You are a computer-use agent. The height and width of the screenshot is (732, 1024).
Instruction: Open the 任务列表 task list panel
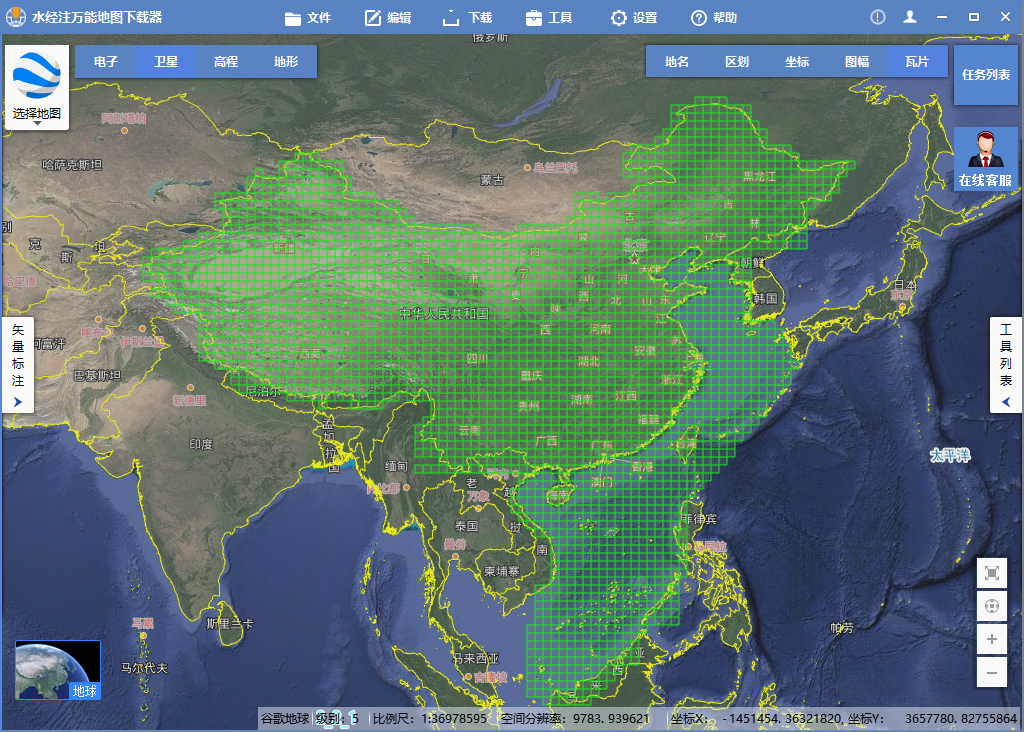tap(985, 74)
